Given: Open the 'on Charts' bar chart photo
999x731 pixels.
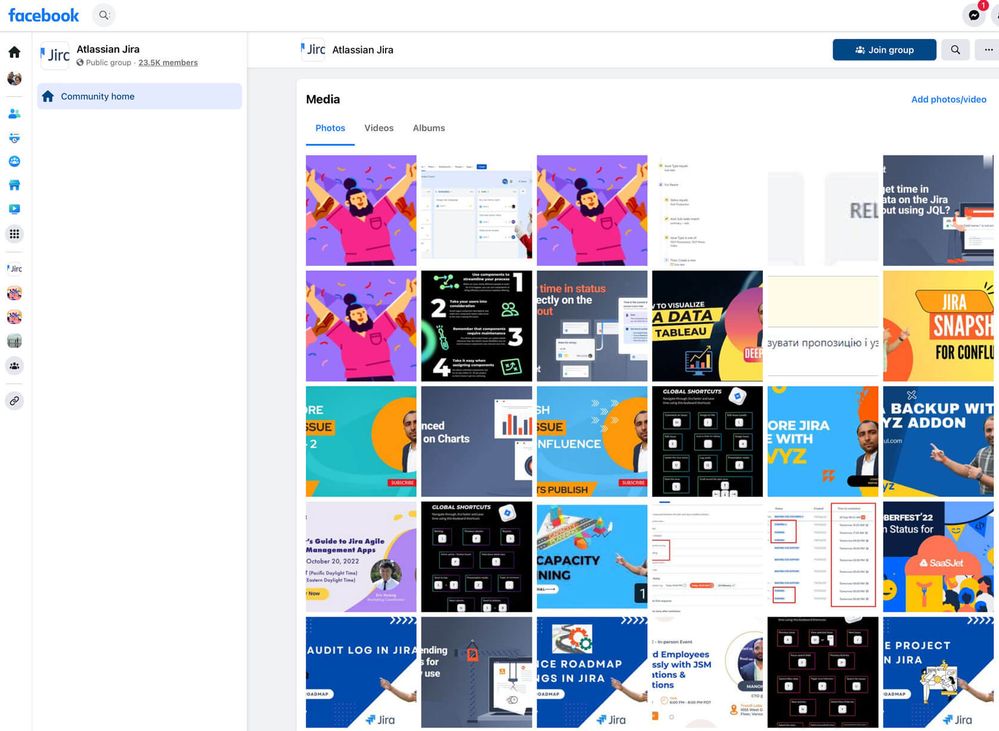Looking at the screenshot, I should coord(477,442).
